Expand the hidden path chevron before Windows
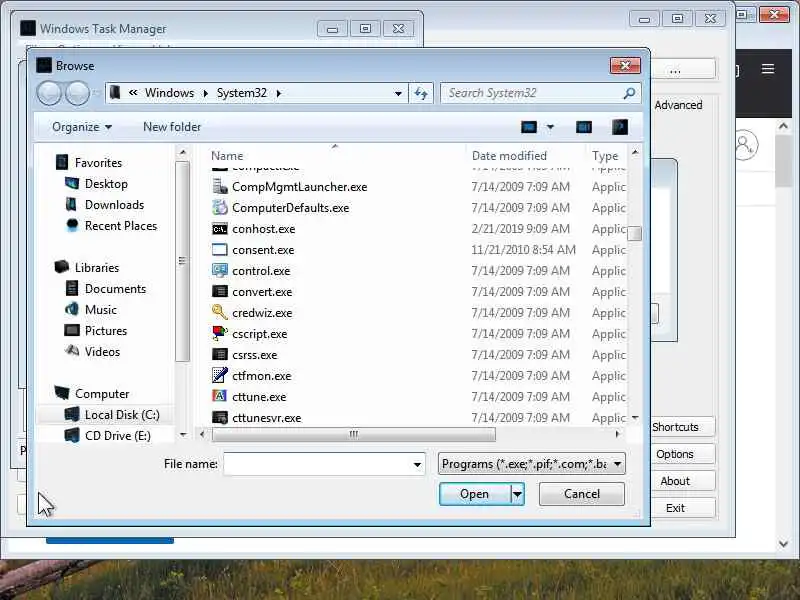 [133, 93]
